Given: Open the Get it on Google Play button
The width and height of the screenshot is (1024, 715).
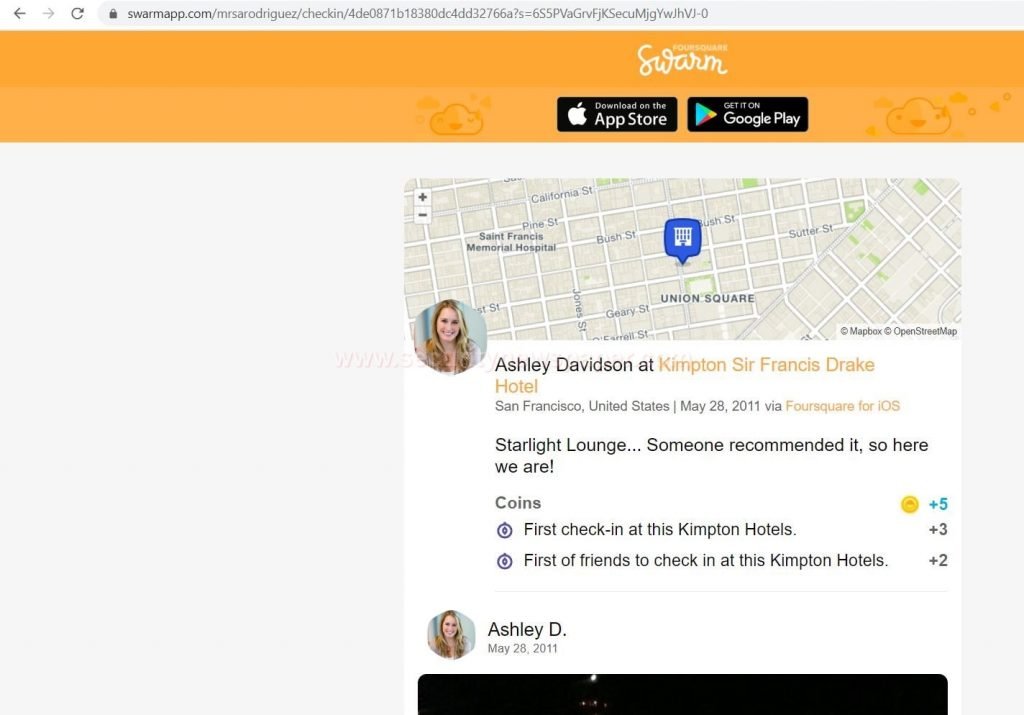Looking at the screenshot, I should pos(748,114).
